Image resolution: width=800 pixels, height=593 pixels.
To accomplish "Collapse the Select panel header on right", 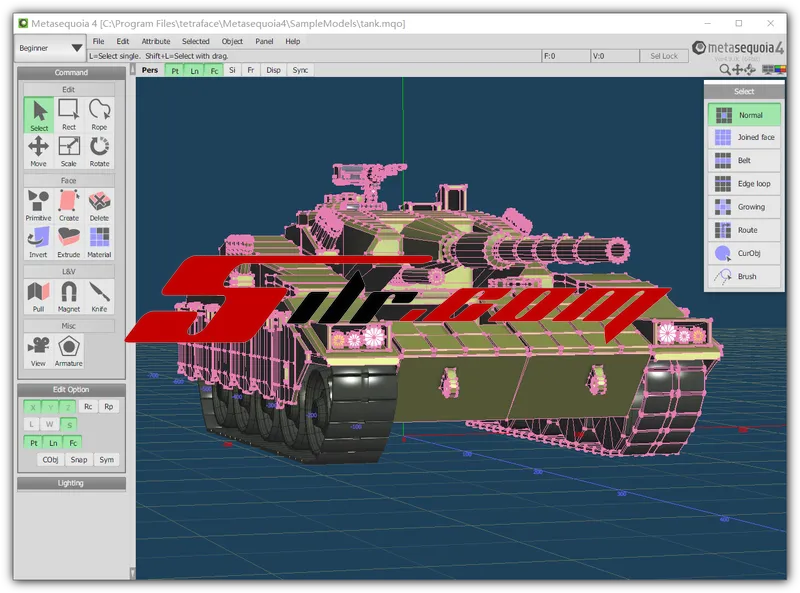I will (744, 91).
